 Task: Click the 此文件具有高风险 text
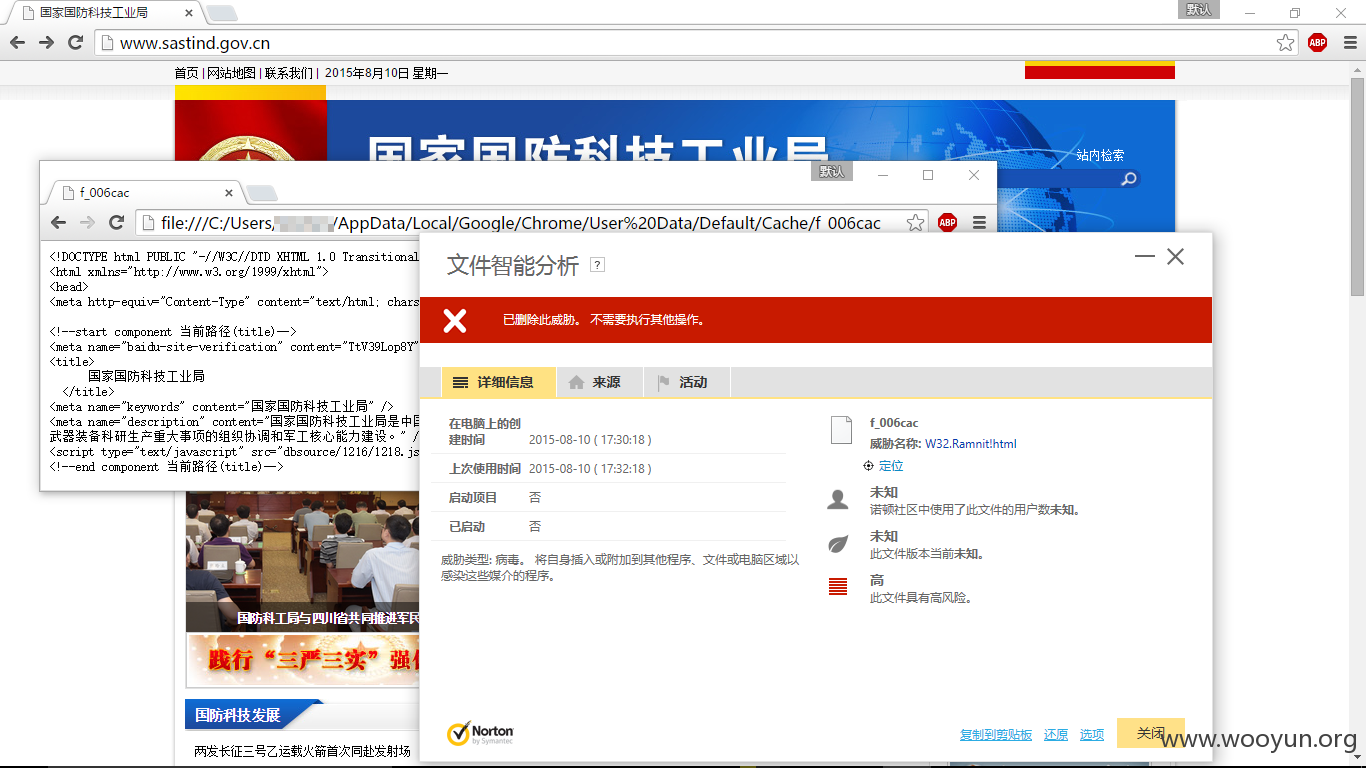(x=921, y=598)
